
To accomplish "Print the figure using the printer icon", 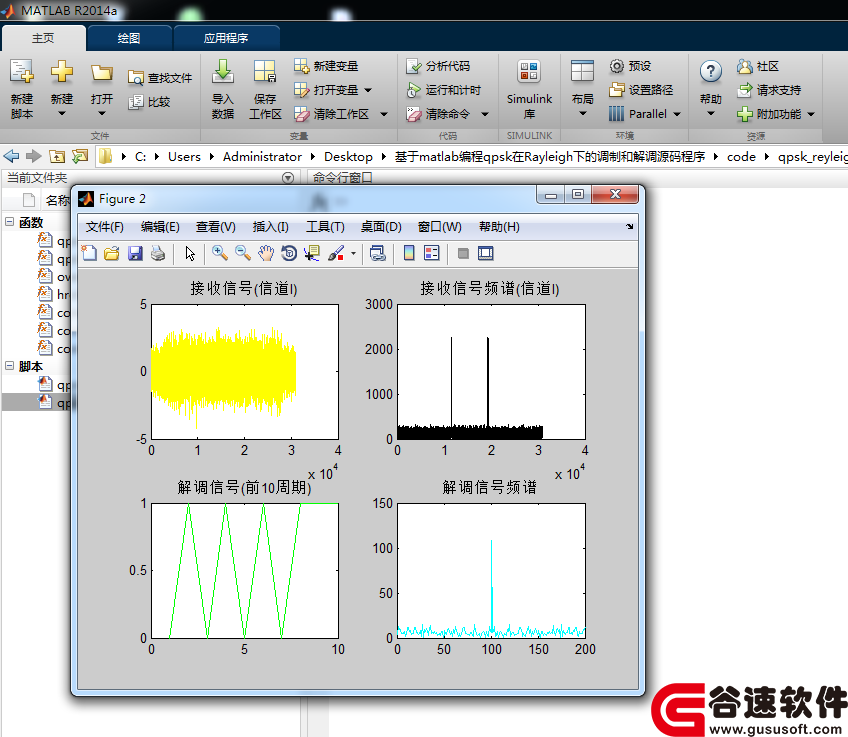I will tap(158, 253).
